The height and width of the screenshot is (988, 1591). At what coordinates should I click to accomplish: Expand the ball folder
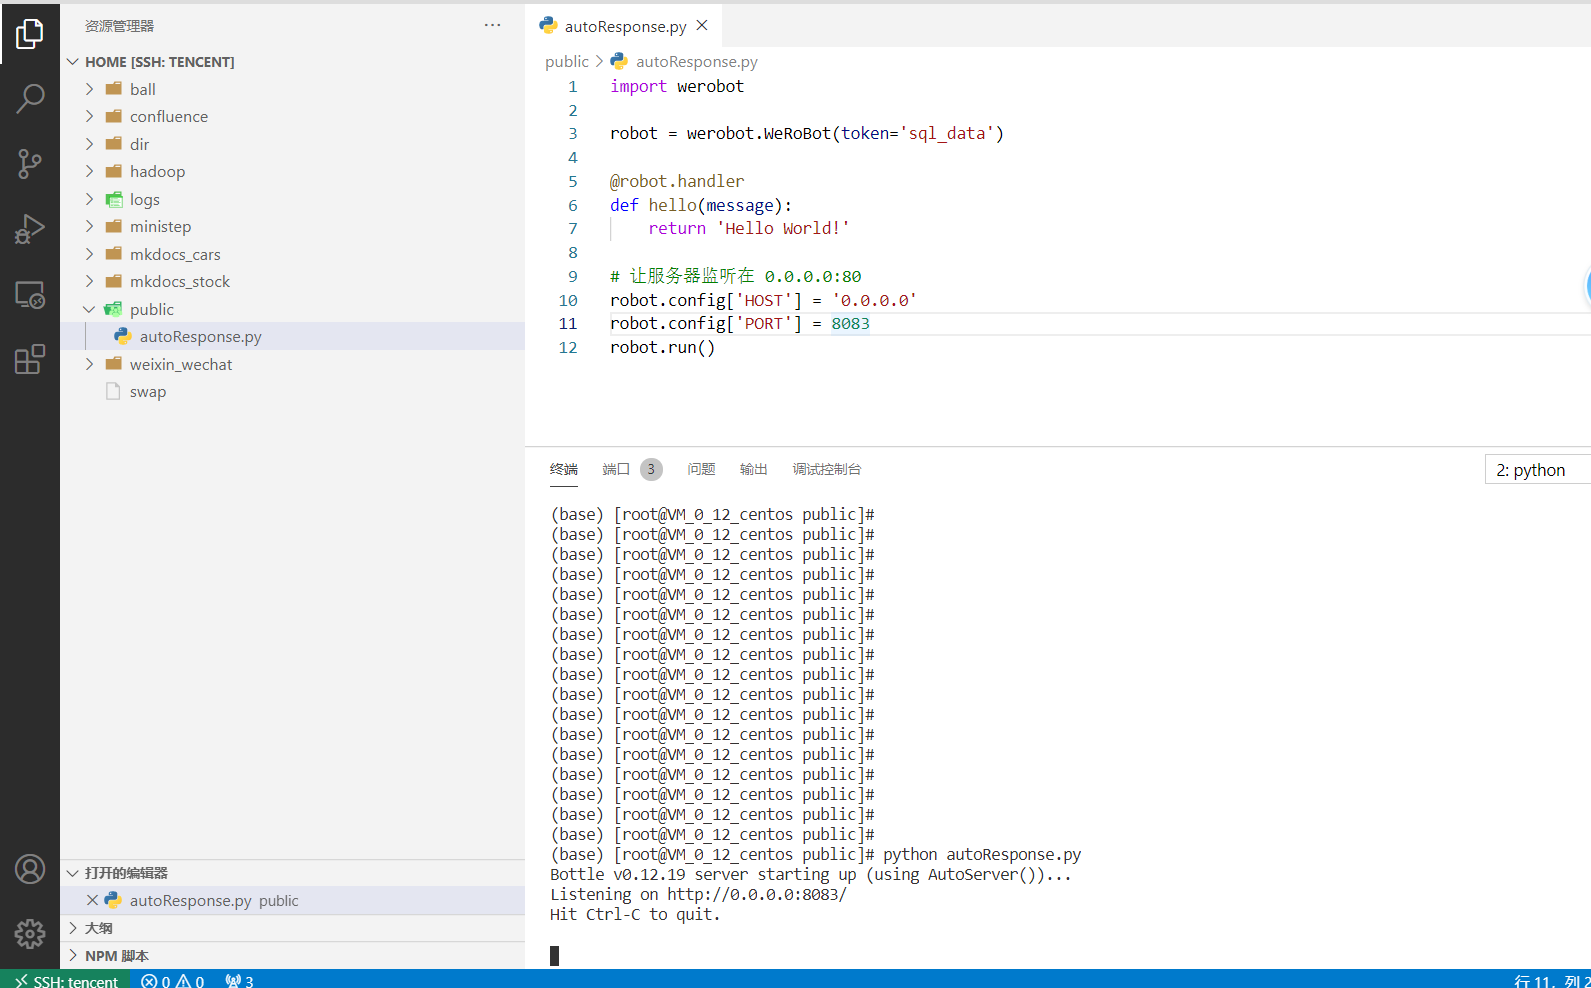click(89, 89)
